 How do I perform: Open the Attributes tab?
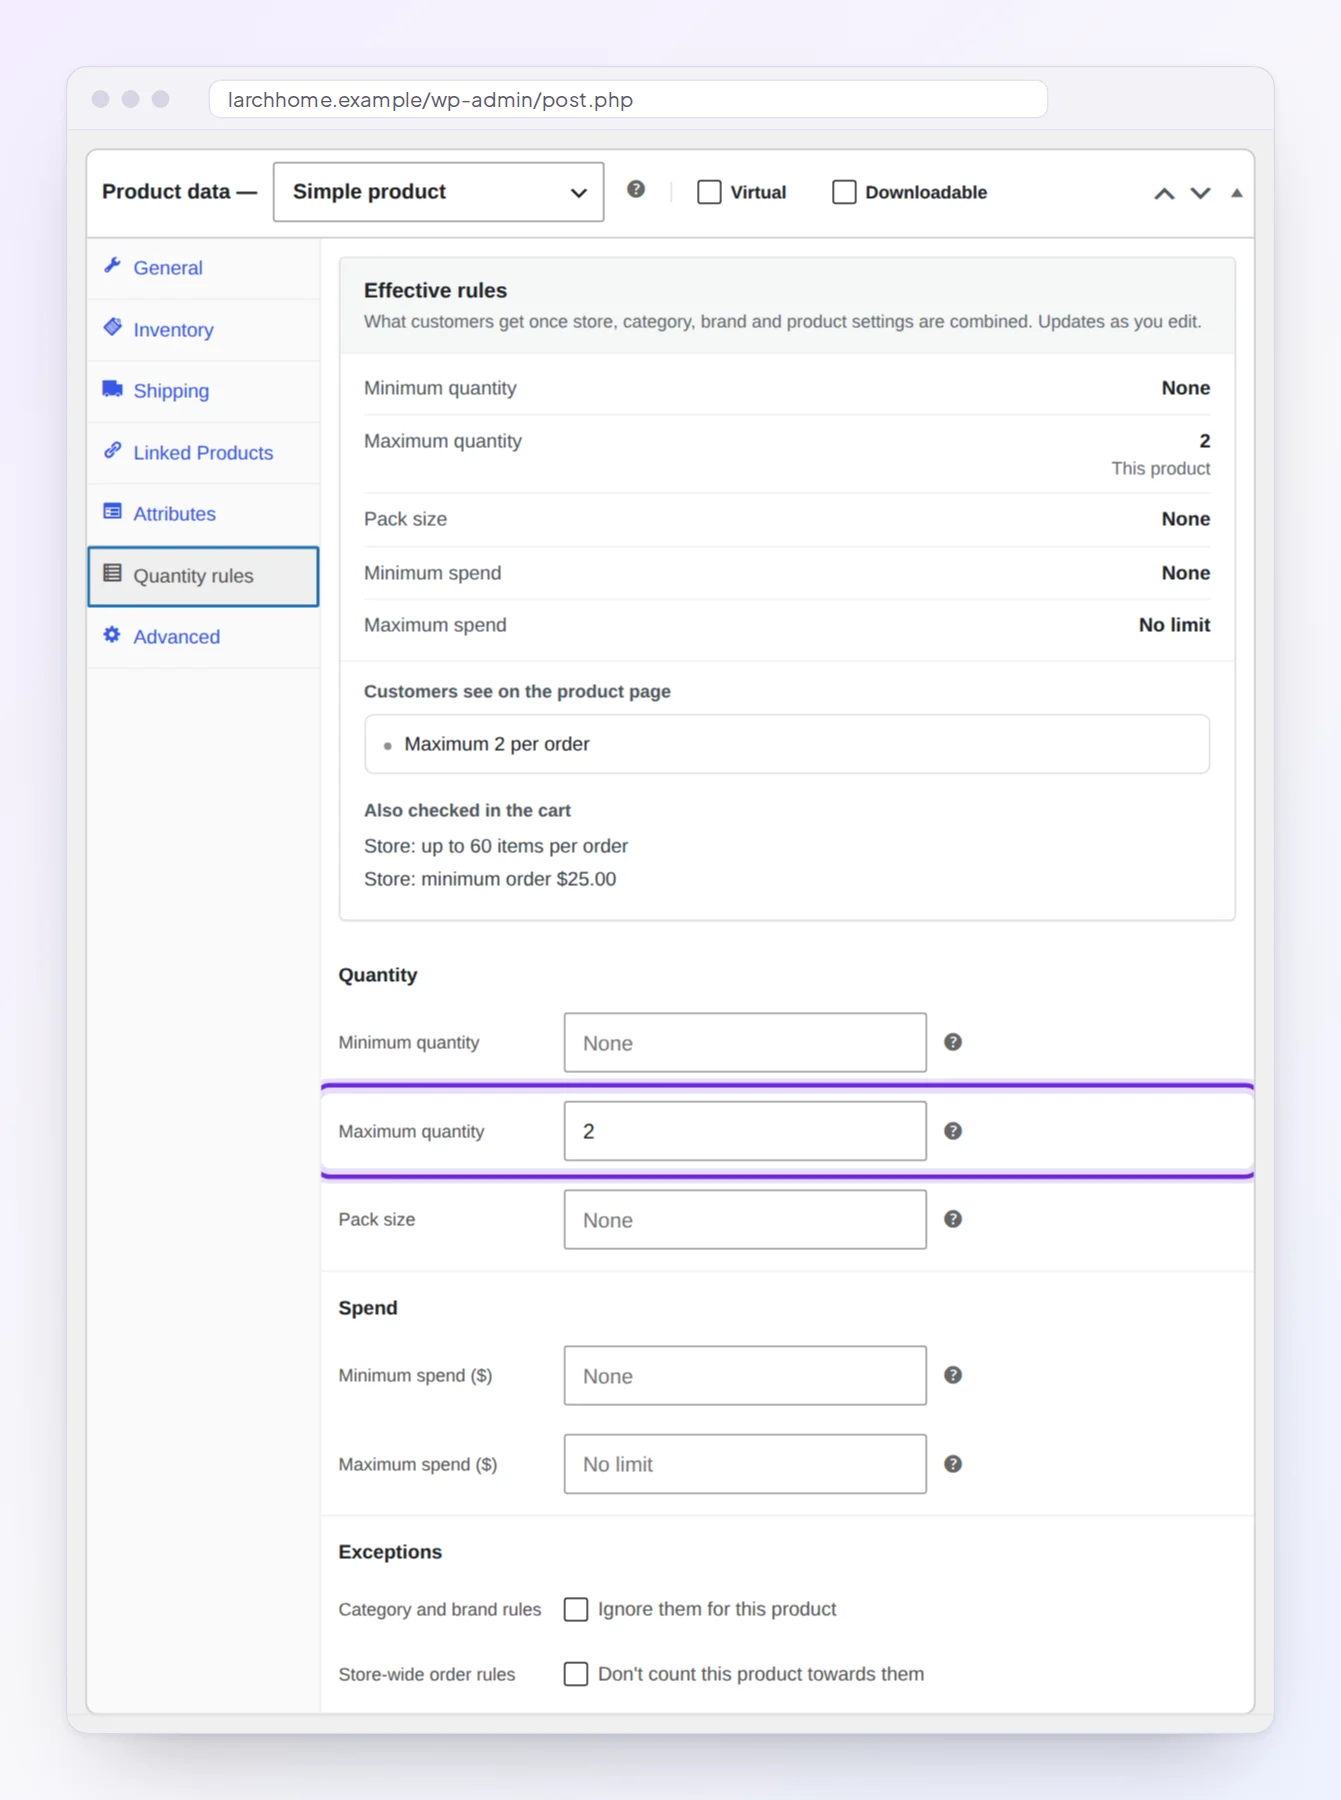tap(204, 514)
